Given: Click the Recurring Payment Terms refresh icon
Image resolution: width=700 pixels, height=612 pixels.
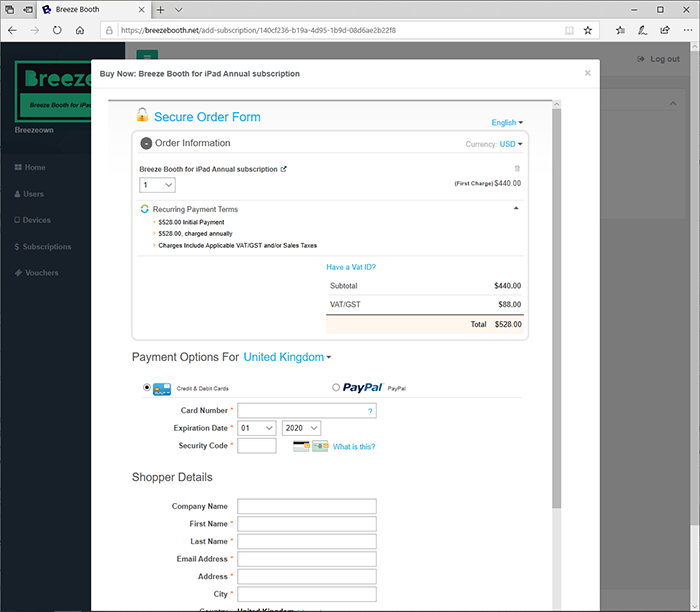Looking at the screenshot, I should (145, 209).
